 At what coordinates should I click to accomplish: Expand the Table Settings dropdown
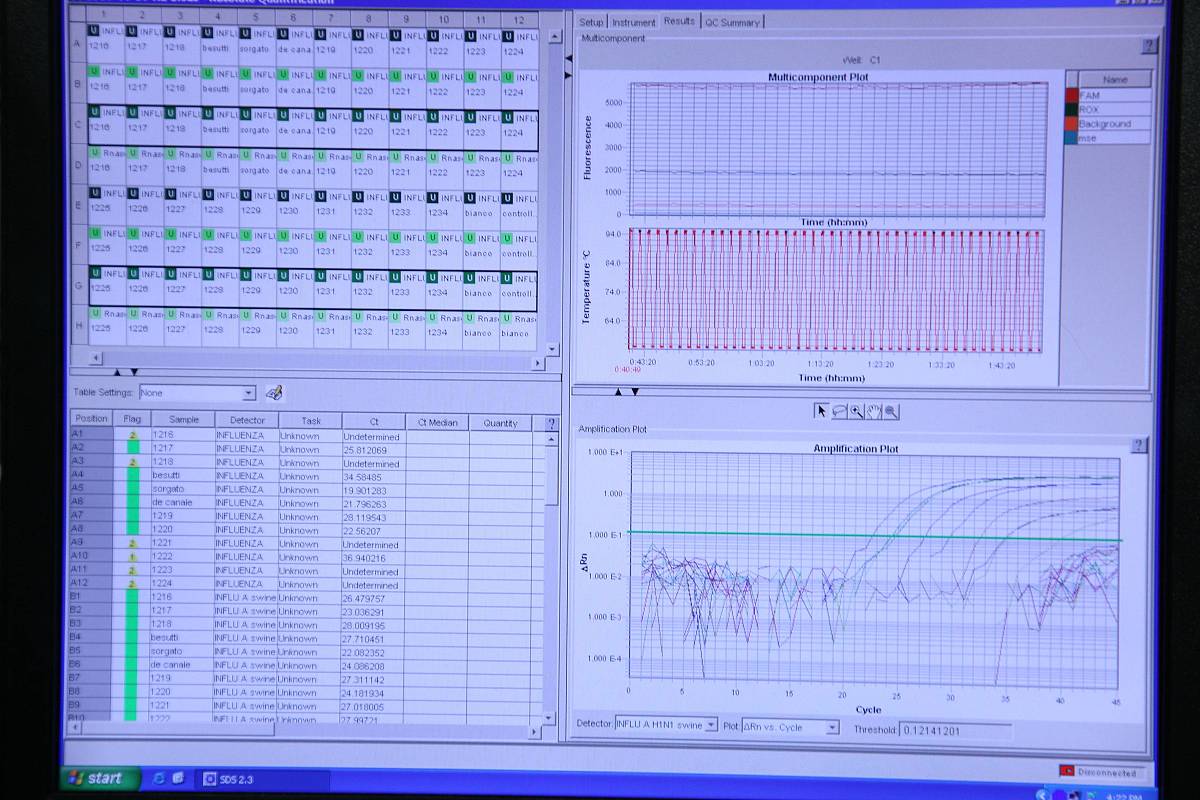249,394
